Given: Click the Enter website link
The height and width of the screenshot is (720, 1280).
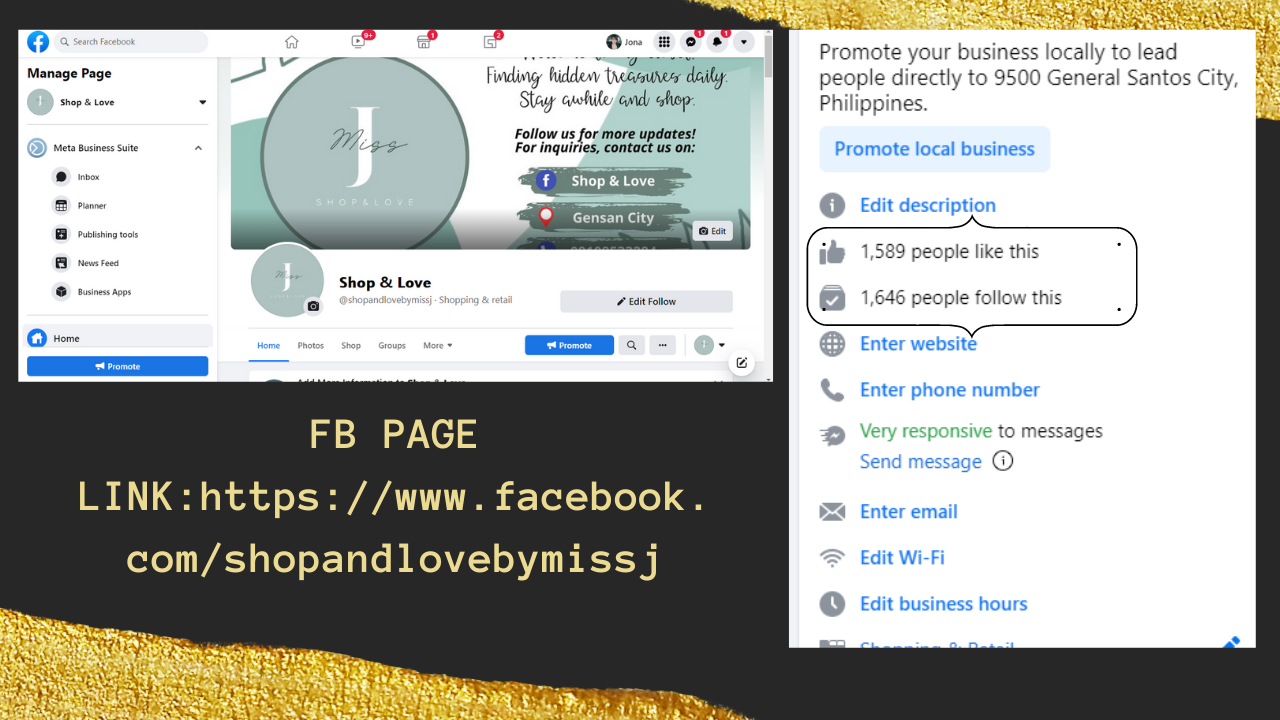Looking at the screenshot, I should (x=919, y=344).
